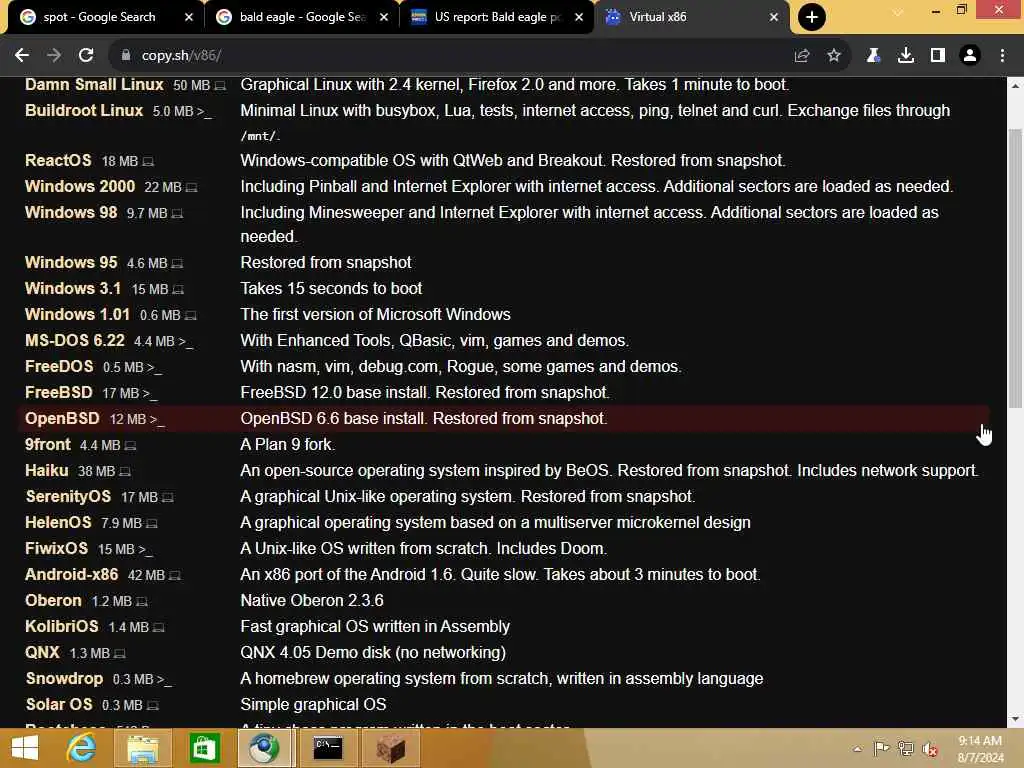Open the Chrome profile avatar
The height and width of the screenshot is (768, 1024).
click(x=970, y=56)
